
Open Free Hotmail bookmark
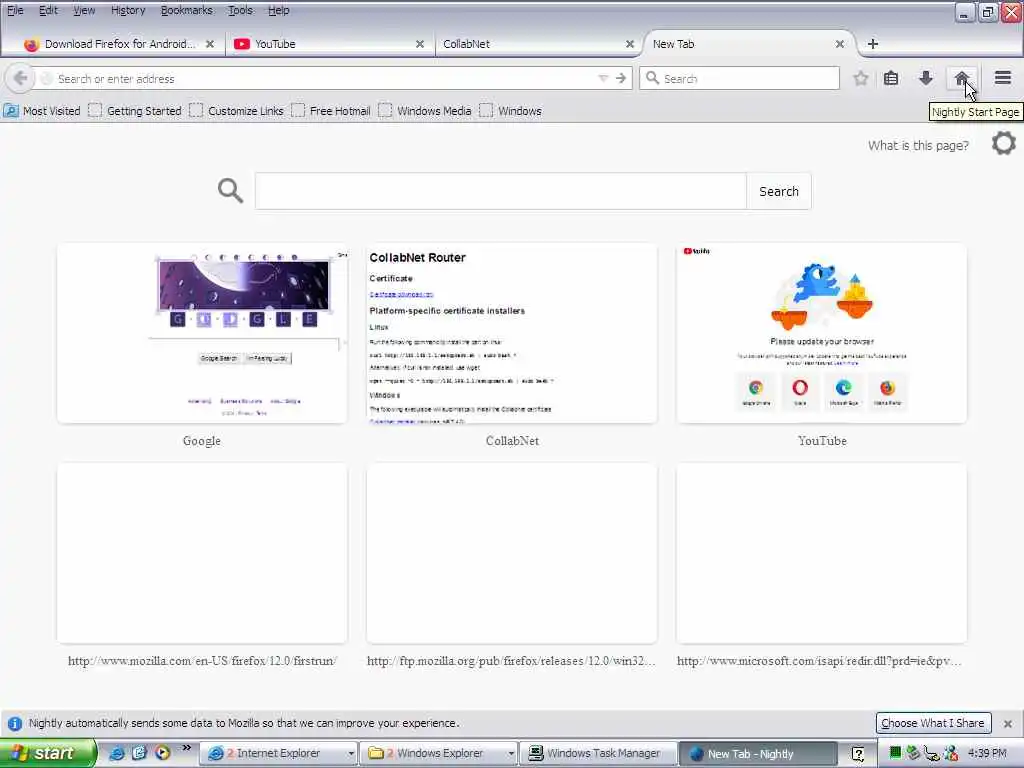[331, 111]
